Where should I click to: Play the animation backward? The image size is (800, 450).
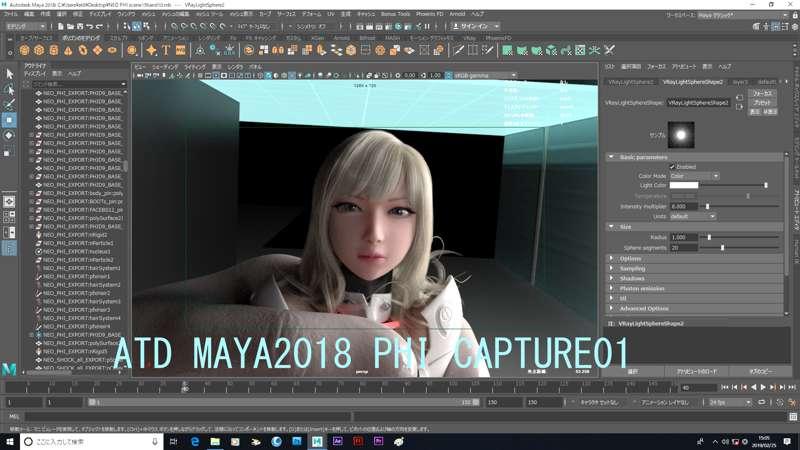point(754,388)
